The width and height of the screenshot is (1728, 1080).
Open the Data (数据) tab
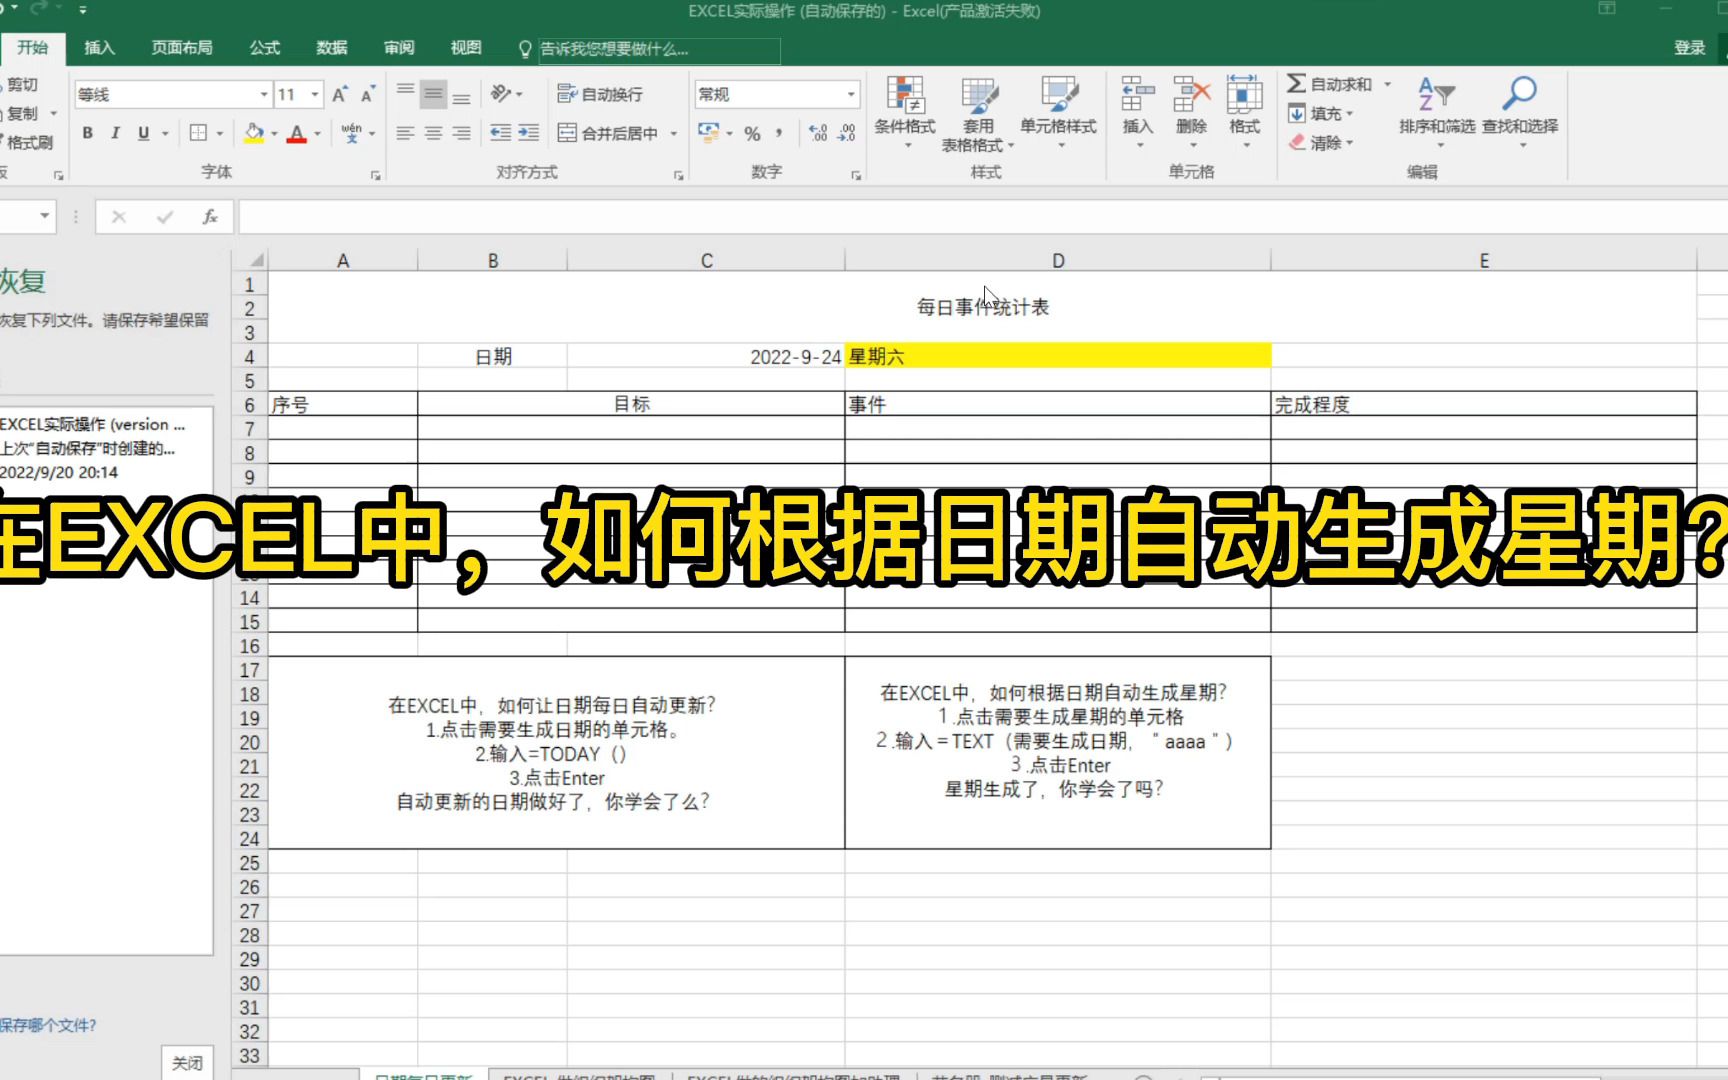click(x=332, y=48)
